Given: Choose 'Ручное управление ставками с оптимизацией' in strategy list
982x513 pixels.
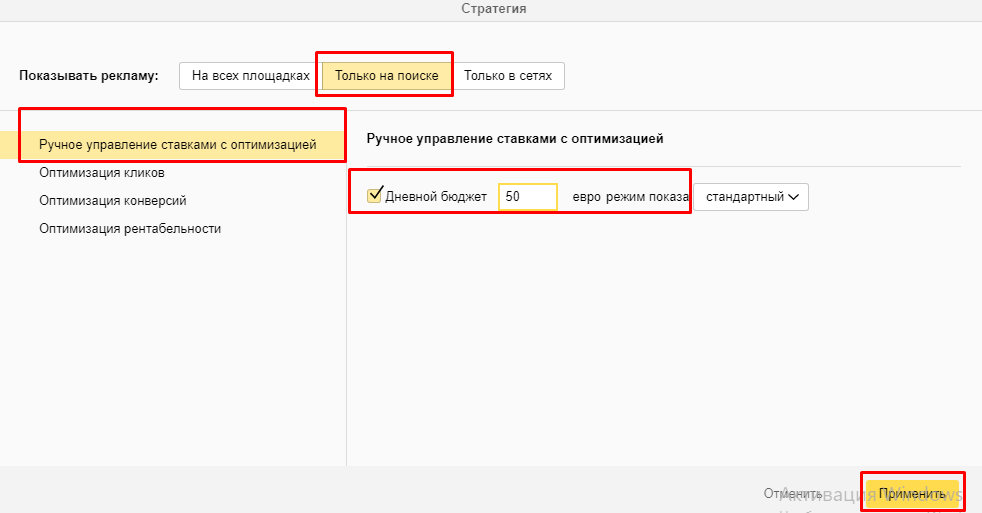Looking at the screenshot, I should (173, 145).
